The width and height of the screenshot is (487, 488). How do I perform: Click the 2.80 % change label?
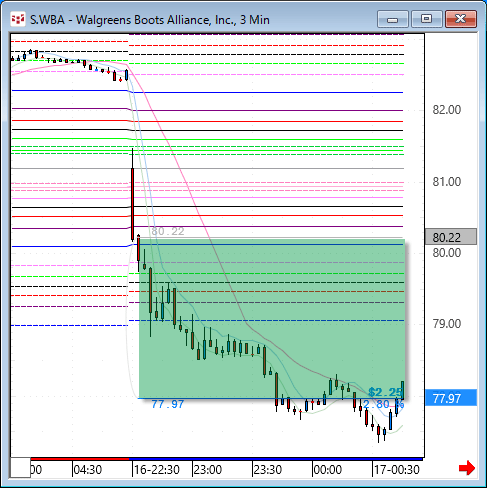coord(383,404)
